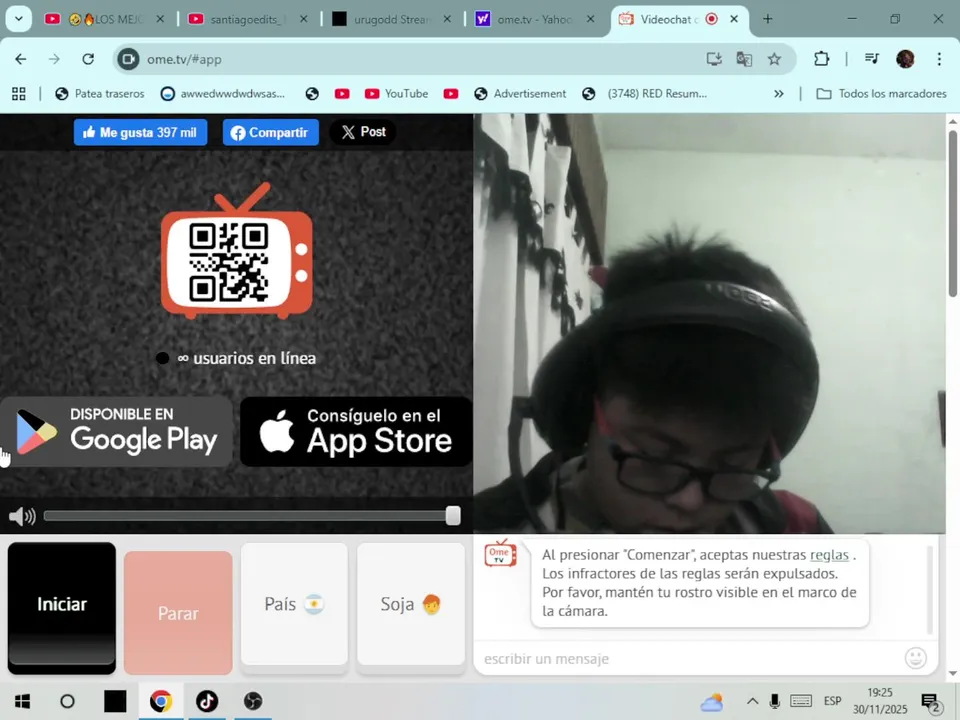Expand hidden bookmarks with double chevron
Image resolution: width=960 pixels, height=720 pixels.
tap(778, 94)
